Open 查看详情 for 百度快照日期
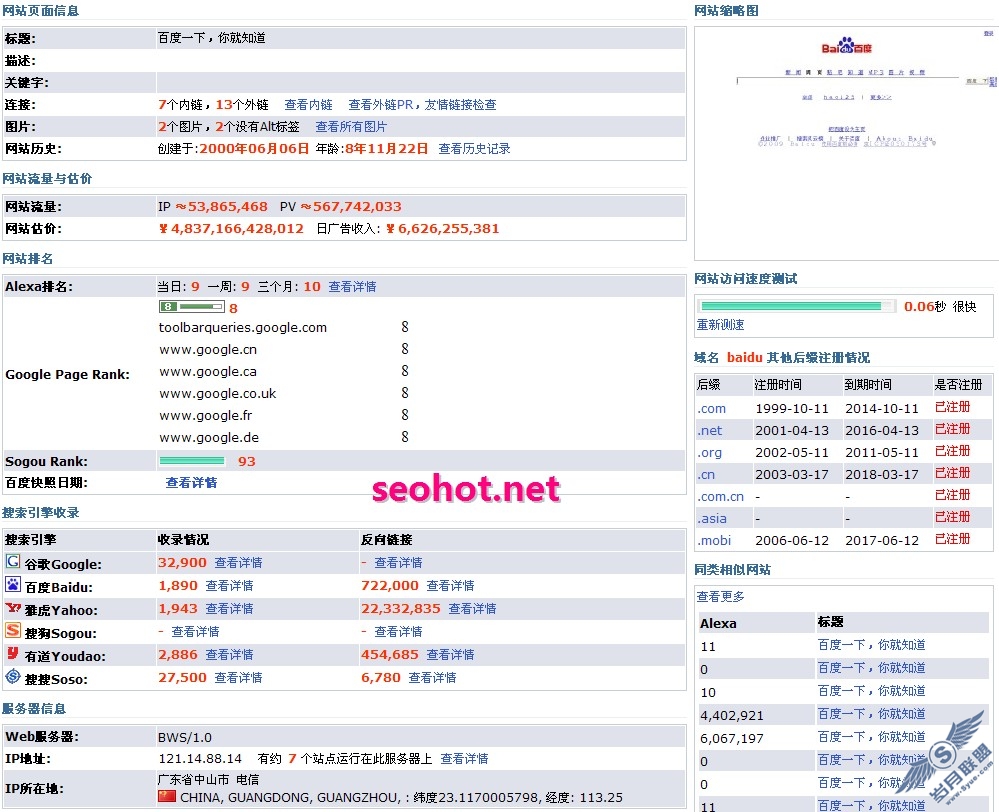Image resolution: width=999 pixels, height=812 pixels. click(191, 483)
